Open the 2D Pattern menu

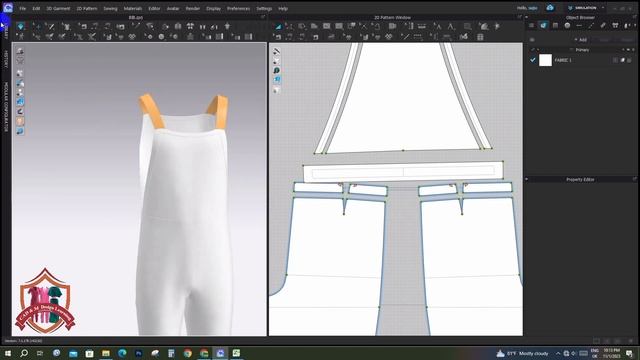87,8
